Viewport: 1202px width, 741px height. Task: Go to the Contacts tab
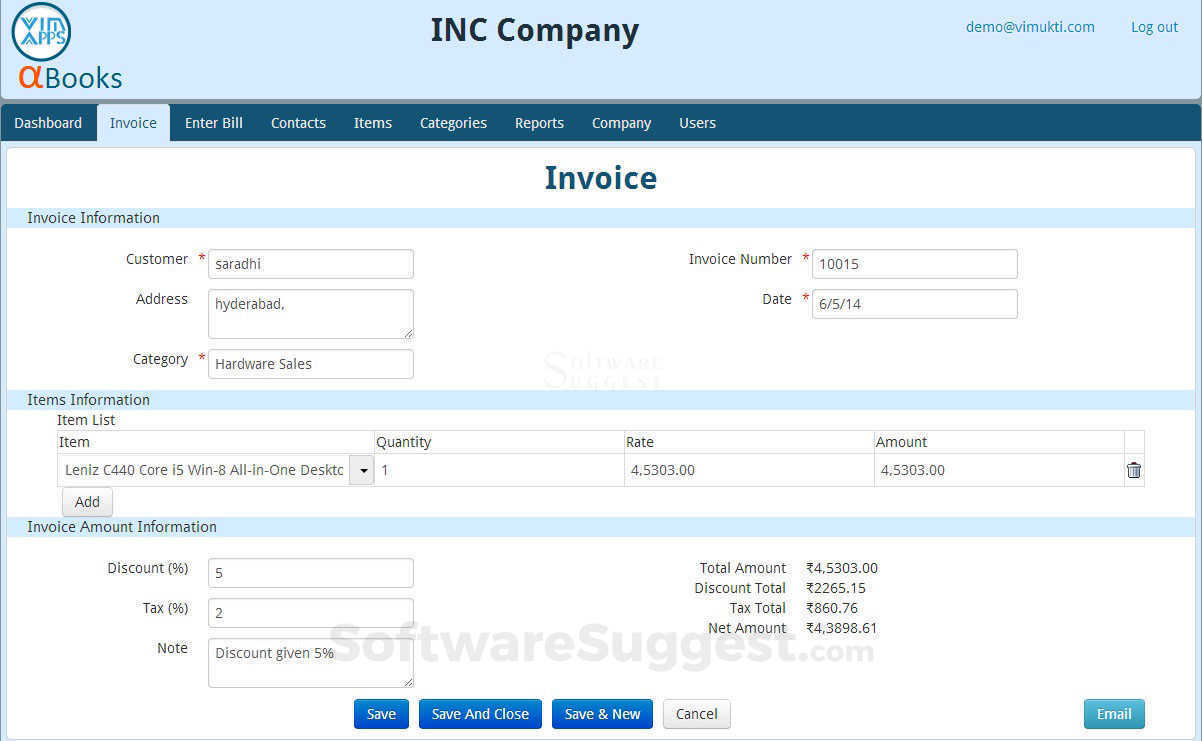click(x=298, y=123)
